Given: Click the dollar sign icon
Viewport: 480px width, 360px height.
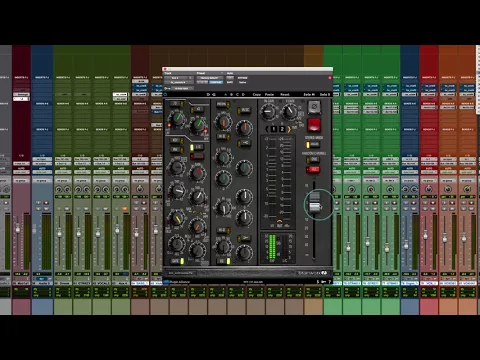Looking at the screenshot, I should pos(318,282).
